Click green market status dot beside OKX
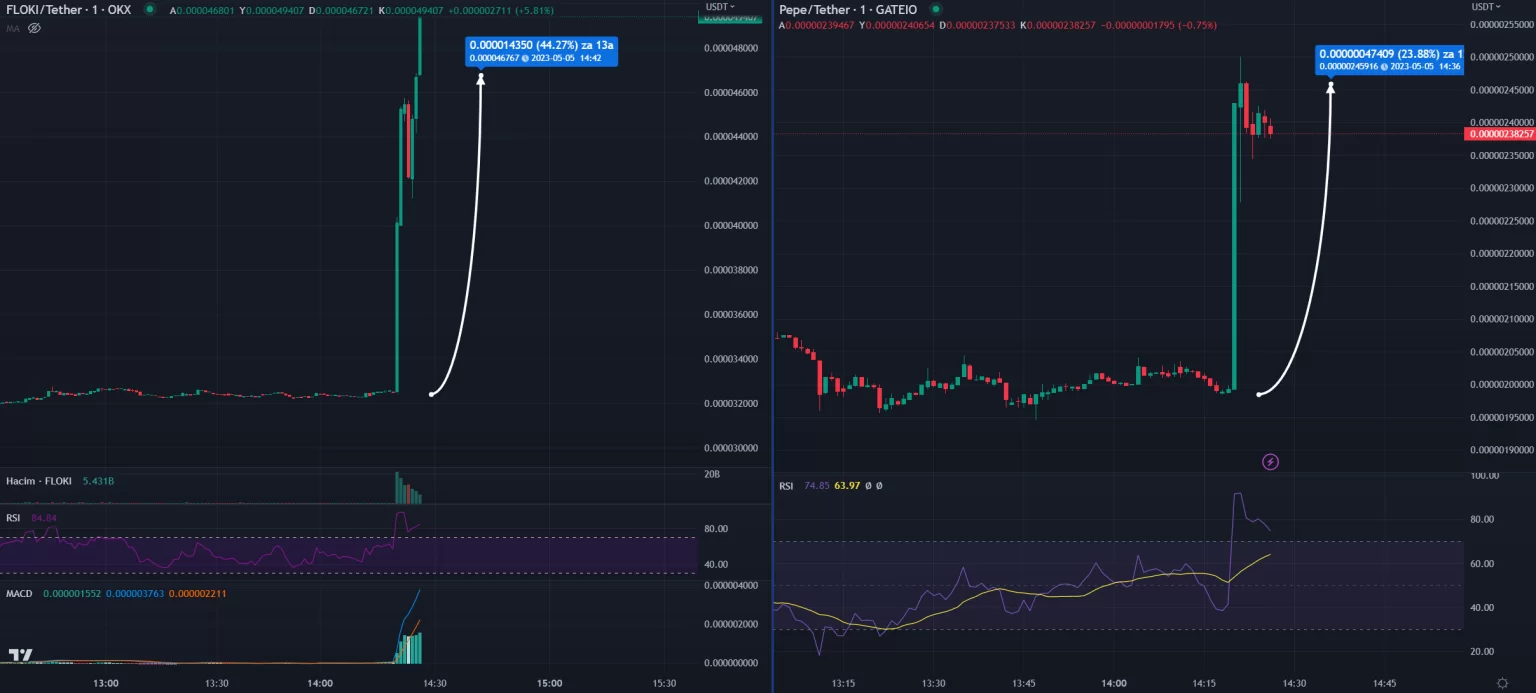This screenshot has width=1536, height=693. (x=150, y=9)
